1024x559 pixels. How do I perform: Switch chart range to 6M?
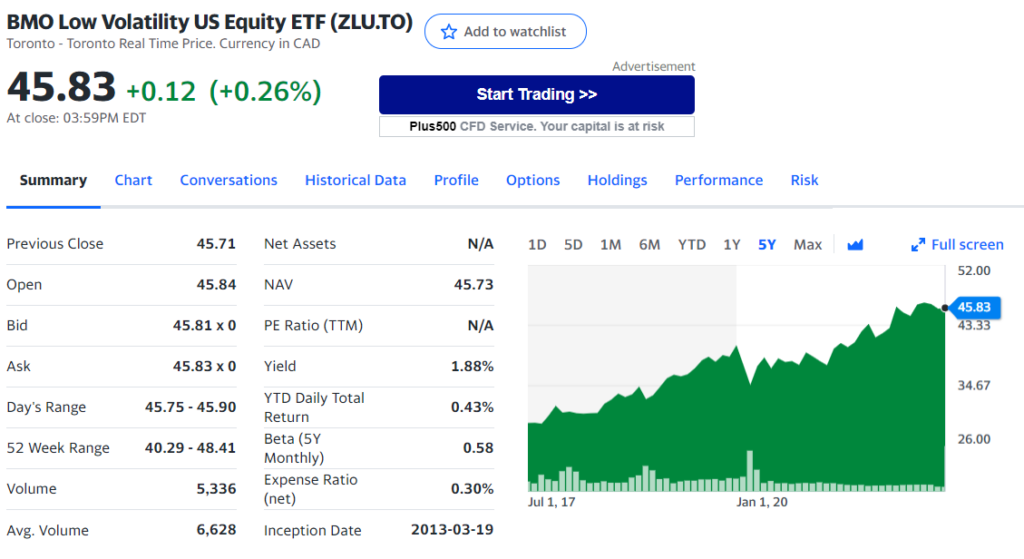(x=649, y=245)
